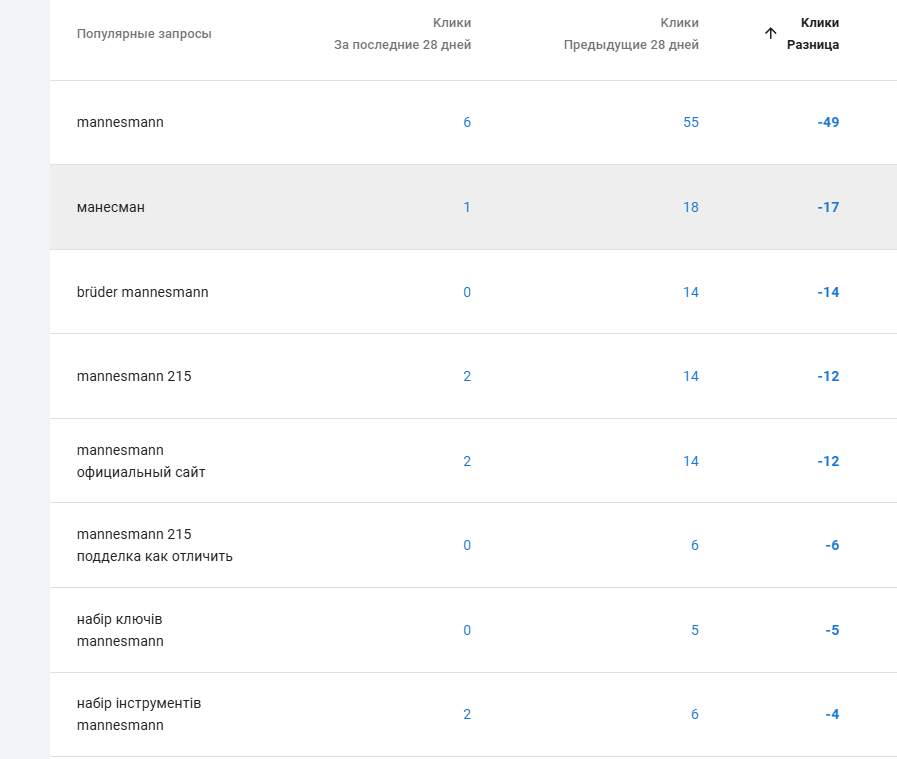Viewport: 897px width, 759px height.
Task: Click the sort arrow icon beside Разница
Action: coord(770,33)
